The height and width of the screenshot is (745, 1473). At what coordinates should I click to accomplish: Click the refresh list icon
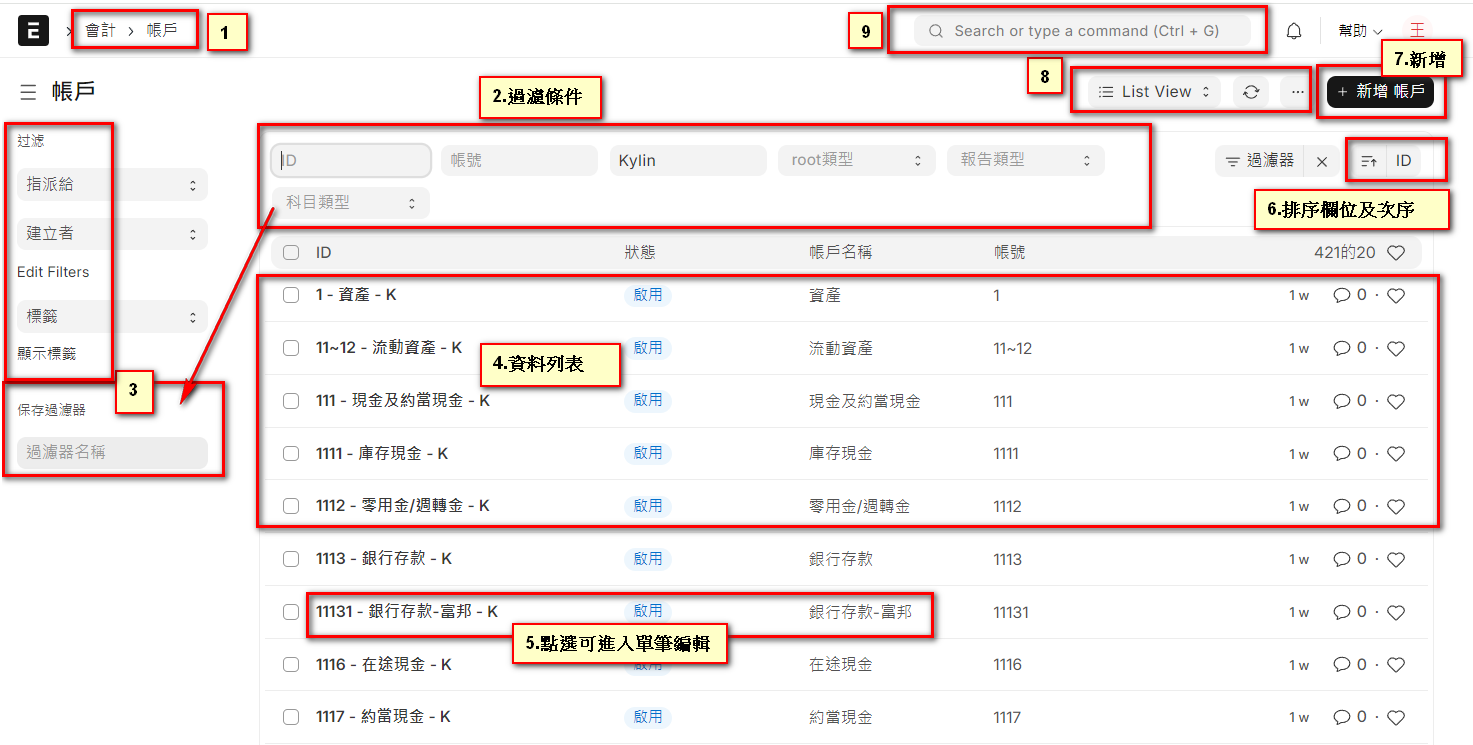(x=1251, y=92)
